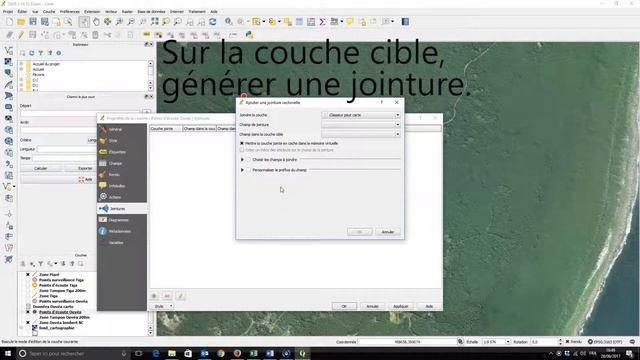Click Annuler in the join dialog
The width and height of the screenshot is (640, 360).
click(387, 232)
